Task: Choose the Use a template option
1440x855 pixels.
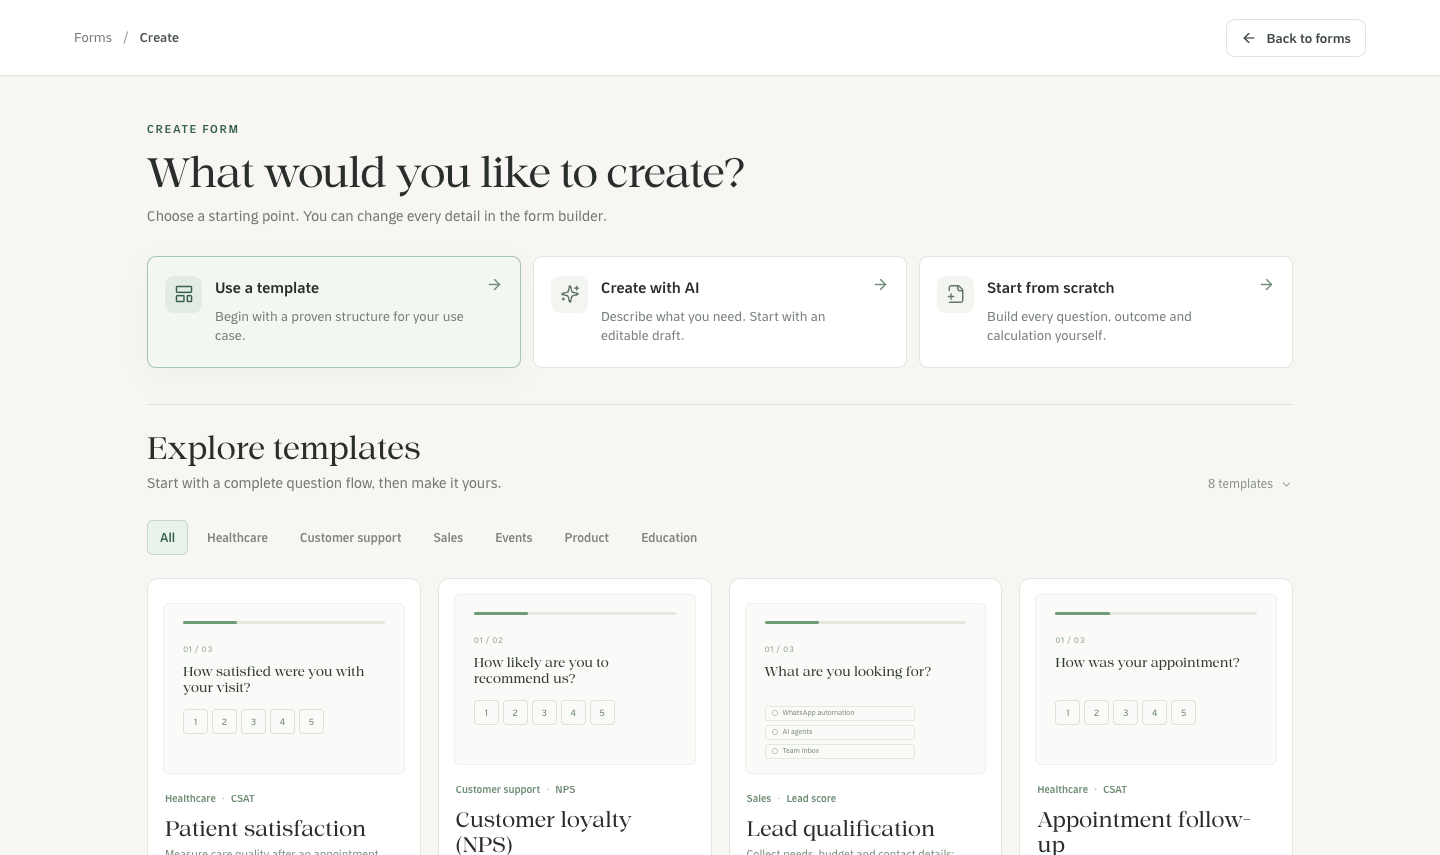Action: 334,312
